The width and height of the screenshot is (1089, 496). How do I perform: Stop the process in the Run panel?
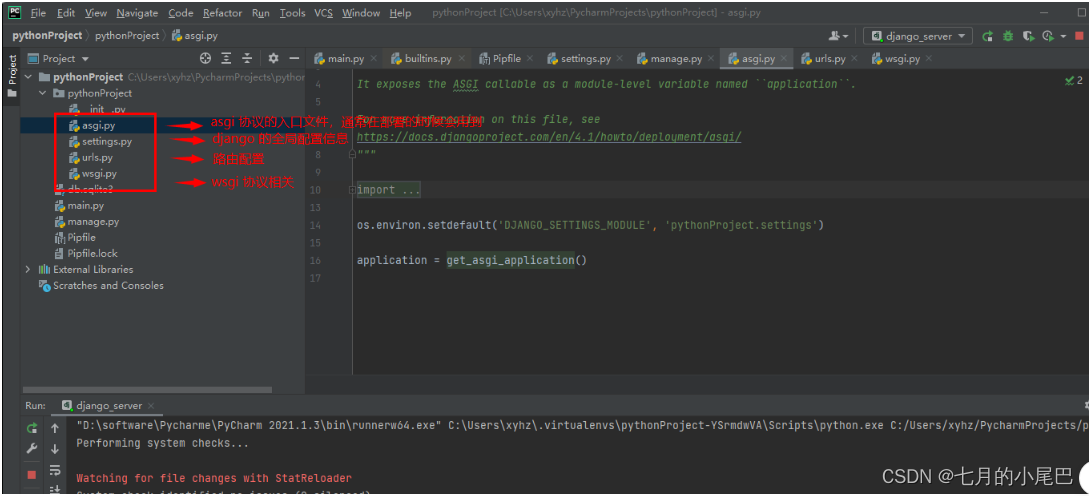[x=32, y=474]
